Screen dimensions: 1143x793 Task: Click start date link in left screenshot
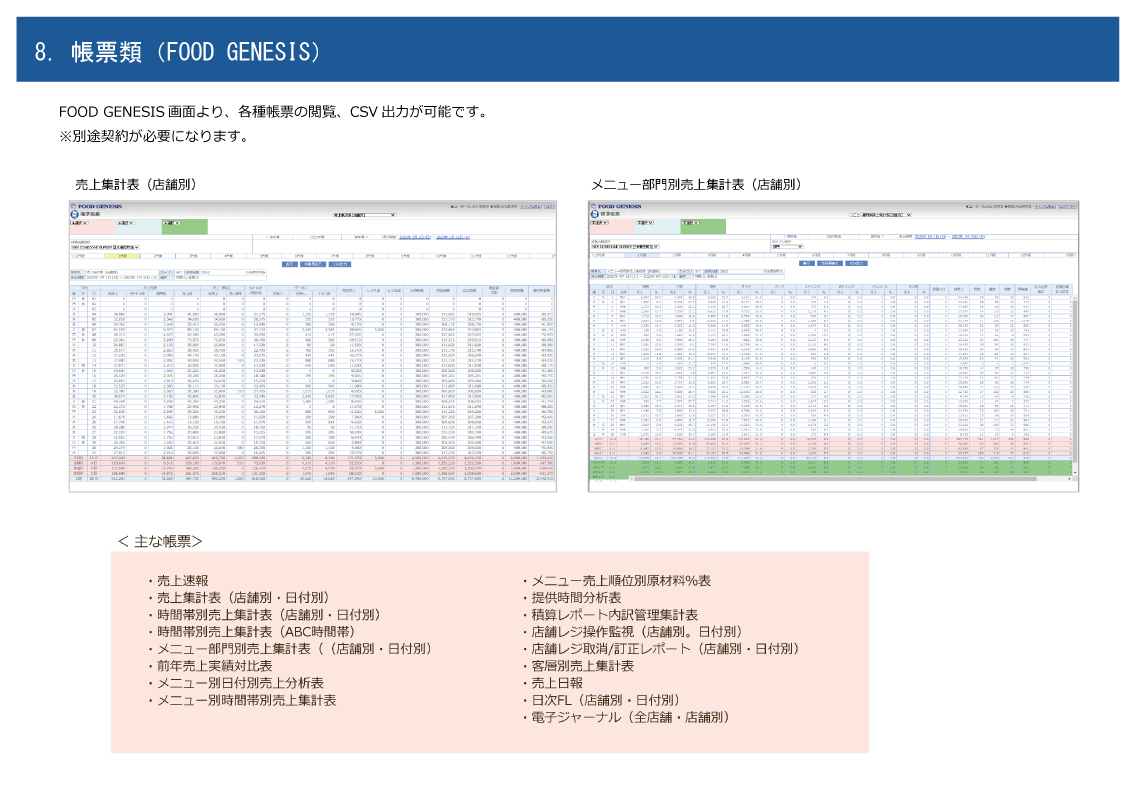point(415,237)
